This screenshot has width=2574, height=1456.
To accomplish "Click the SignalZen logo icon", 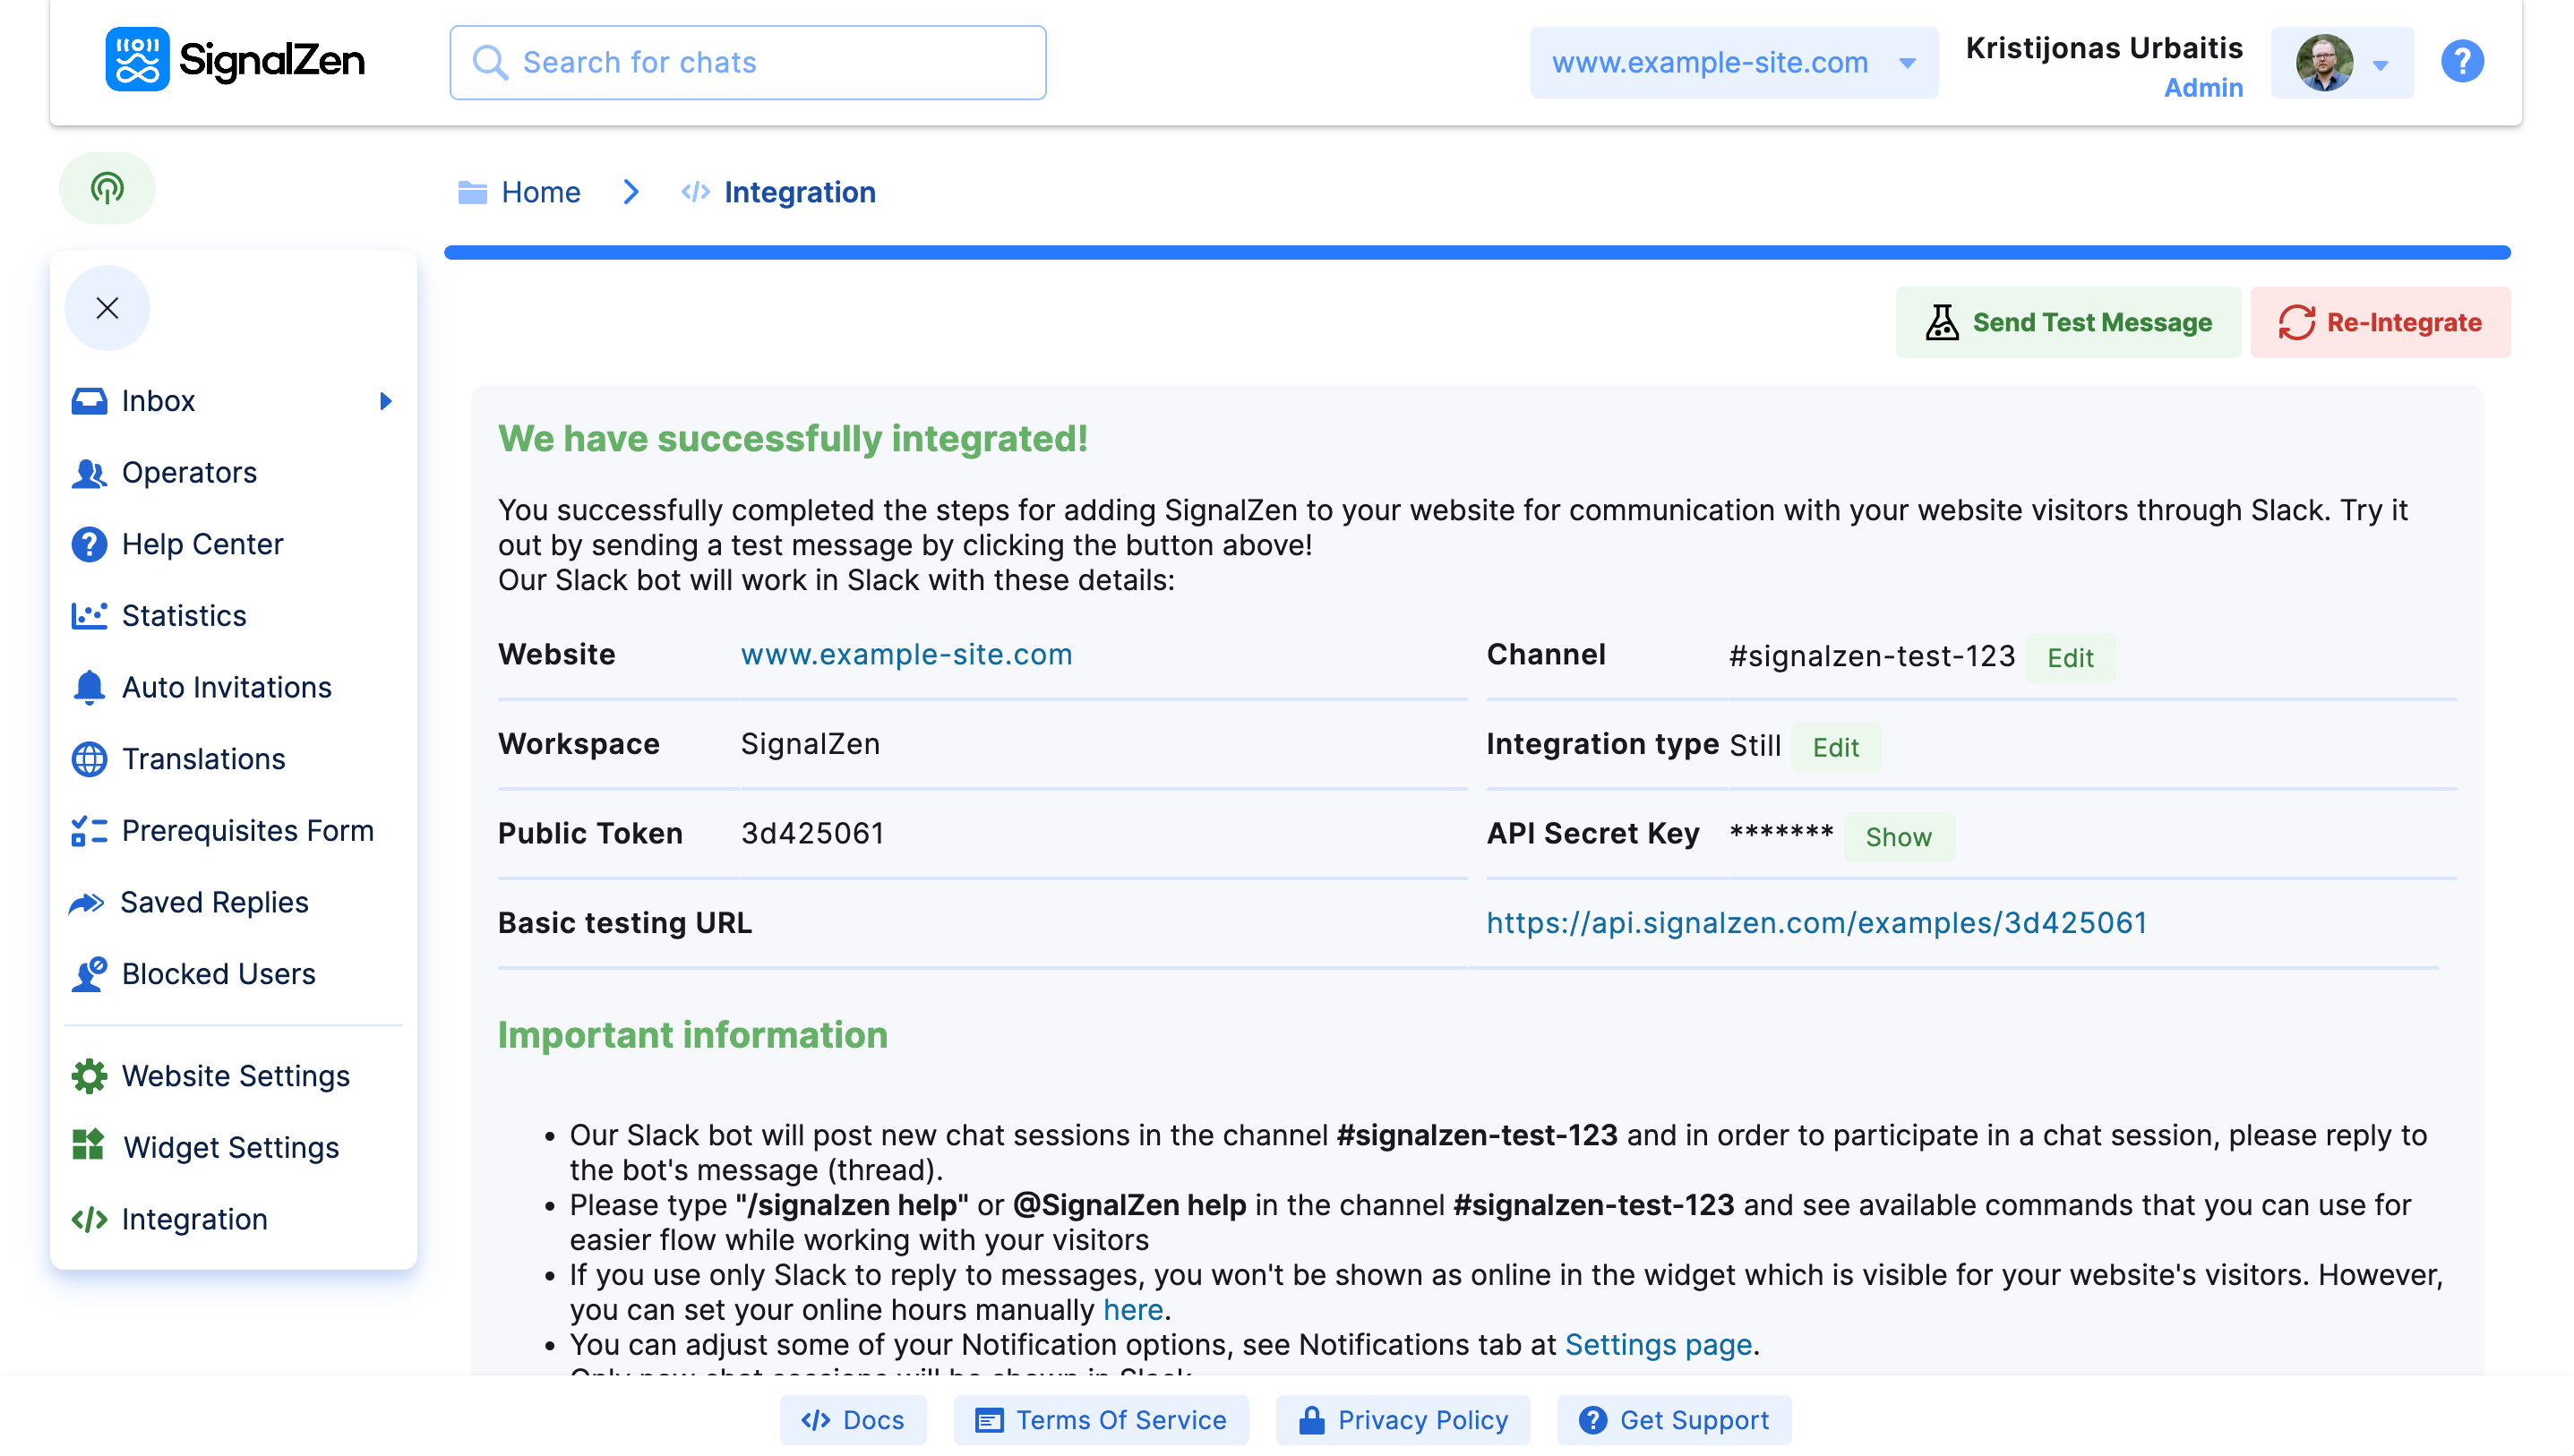I will click(137, 60).
